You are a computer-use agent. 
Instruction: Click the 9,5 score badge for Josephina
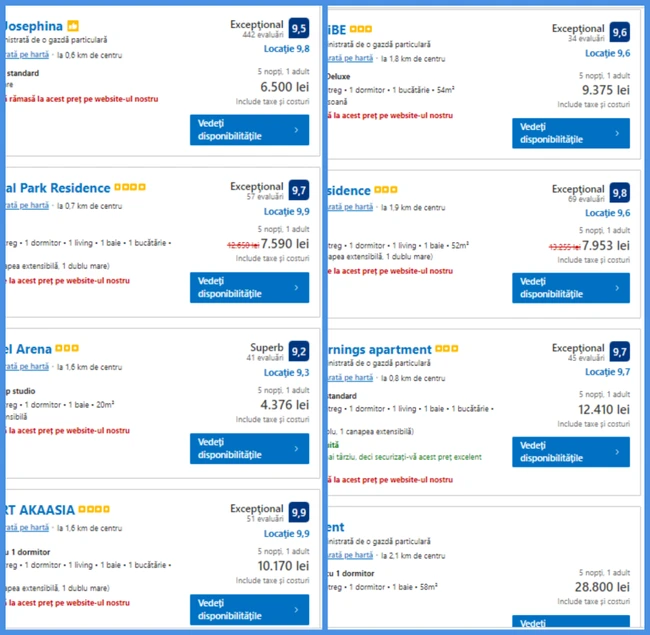pyautogui.click(x=299, y=28)
